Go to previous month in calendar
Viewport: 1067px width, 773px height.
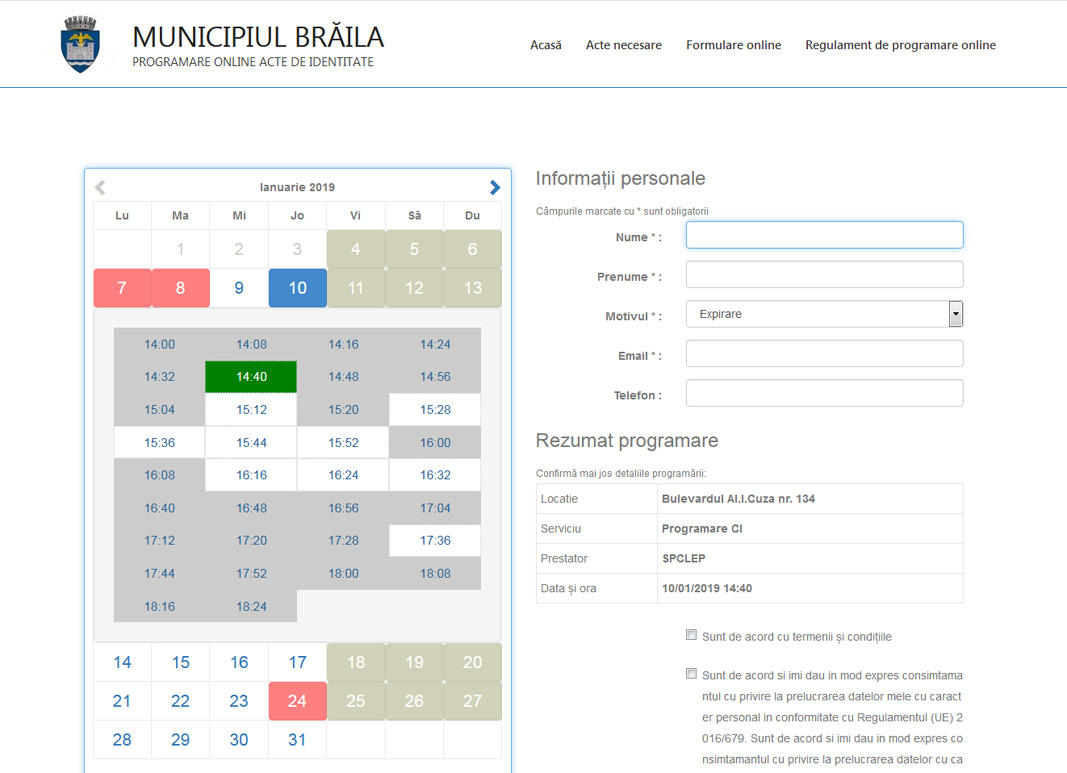pos(100,187)
